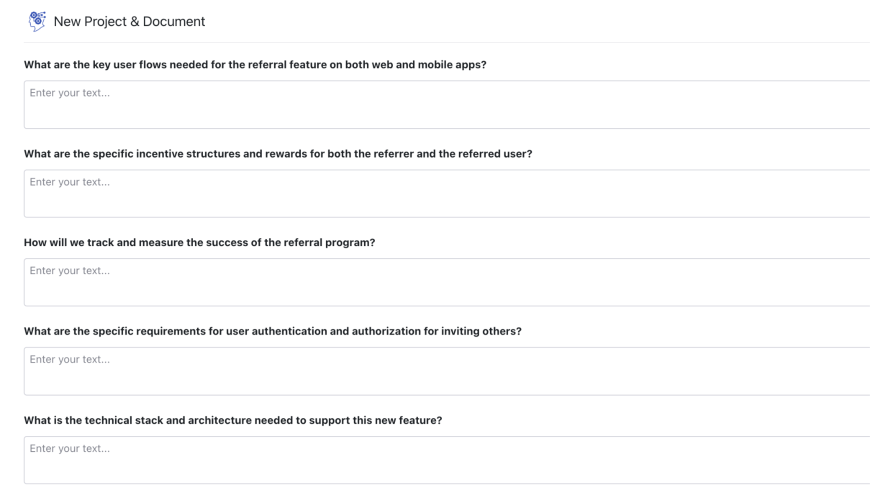Click the placeholder text in the first answer box
Viewport: 870px width, 495px height.
[69, 94]
